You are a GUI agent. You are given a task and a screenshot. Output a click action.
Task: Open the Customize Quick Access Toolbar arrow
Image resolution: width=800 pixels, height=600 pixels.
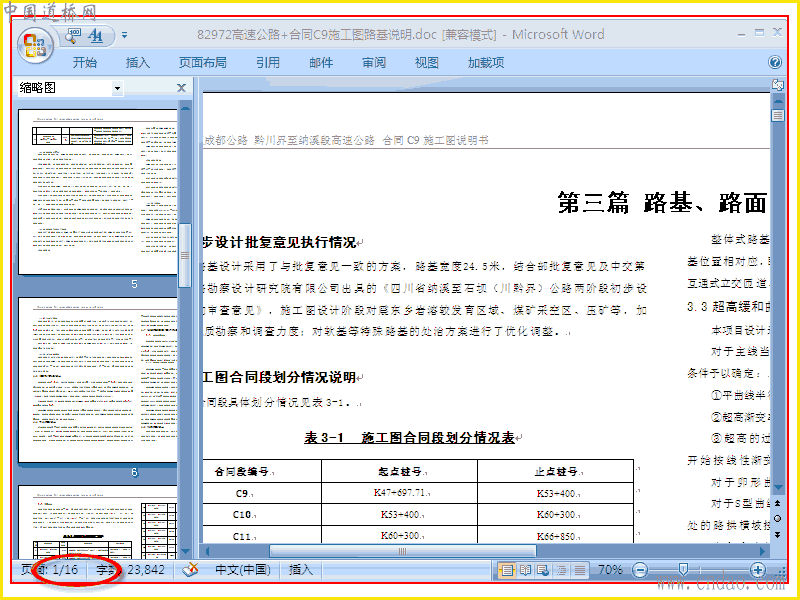(x=124, y=36)
